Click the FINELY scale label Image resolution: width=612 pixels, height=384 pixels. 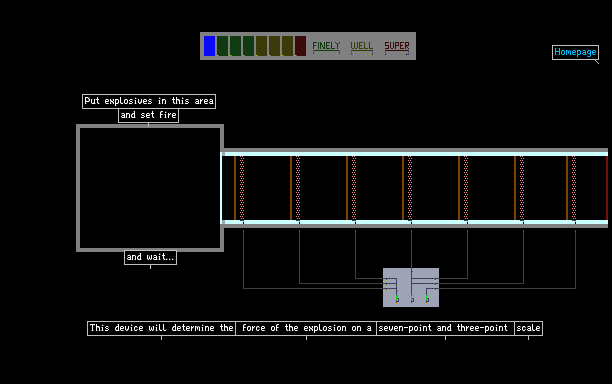(326, 46)
